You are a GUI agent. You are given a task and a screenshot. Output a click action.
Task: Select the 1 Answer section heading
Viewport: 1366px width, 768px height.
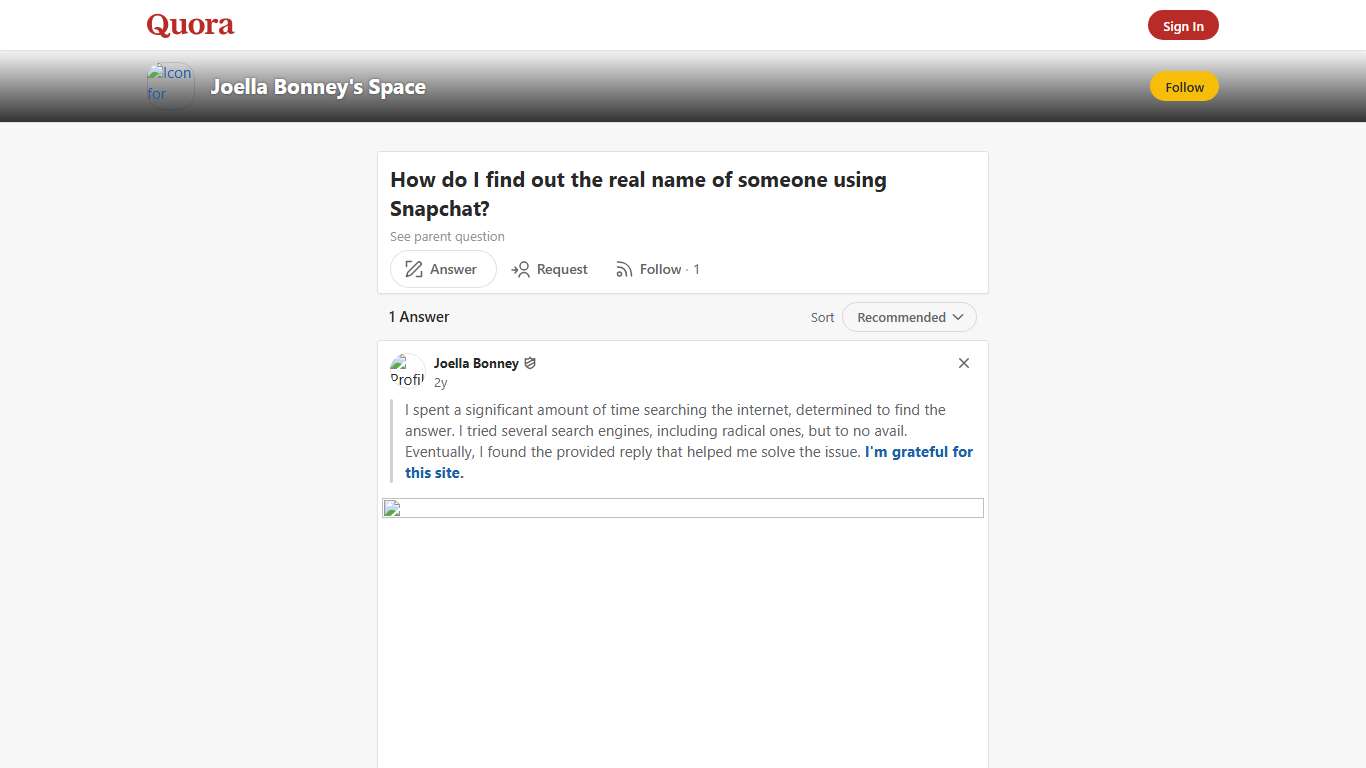point(418,316)
